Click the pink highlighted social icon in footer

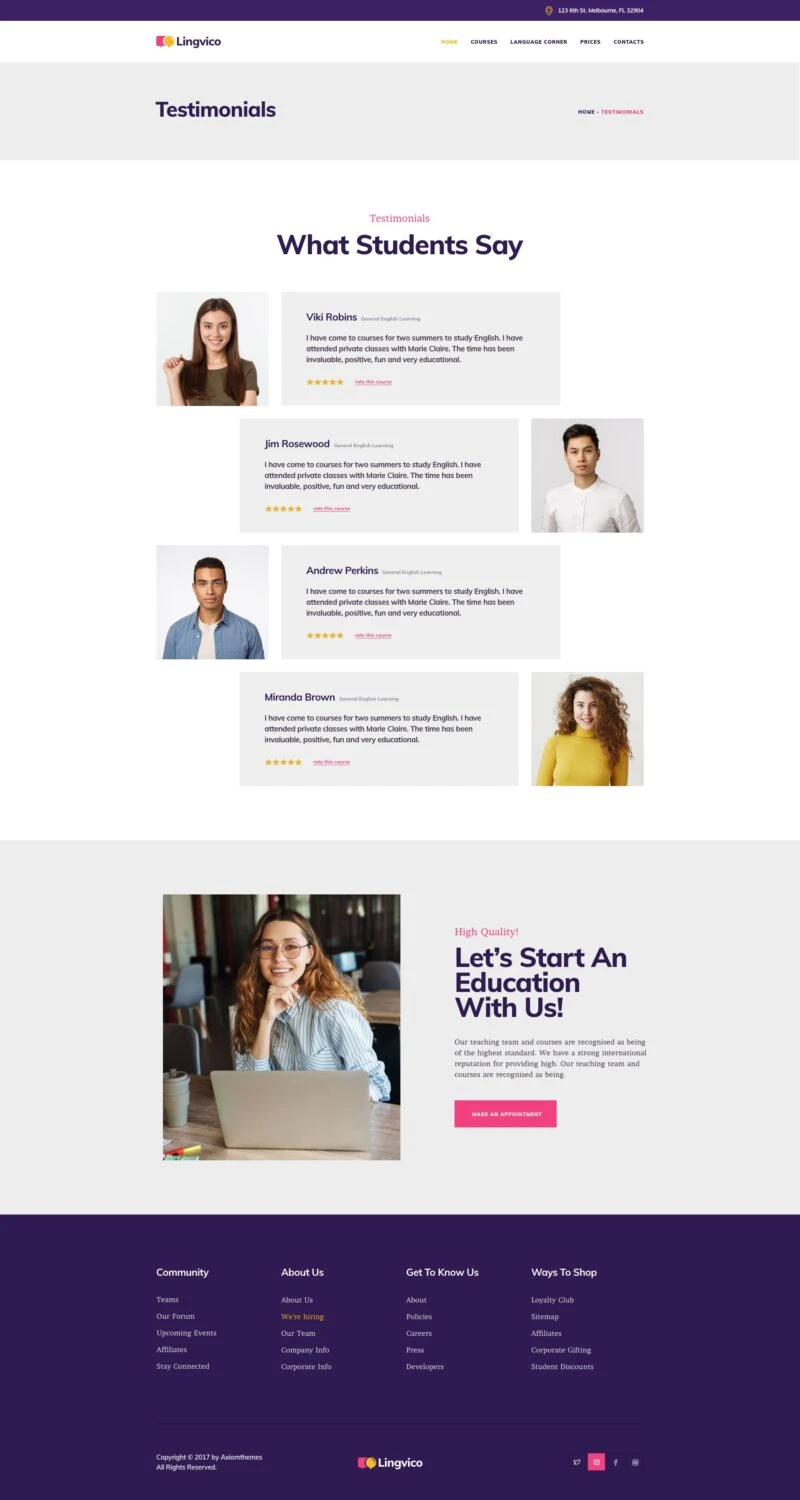coord(596,1462)
